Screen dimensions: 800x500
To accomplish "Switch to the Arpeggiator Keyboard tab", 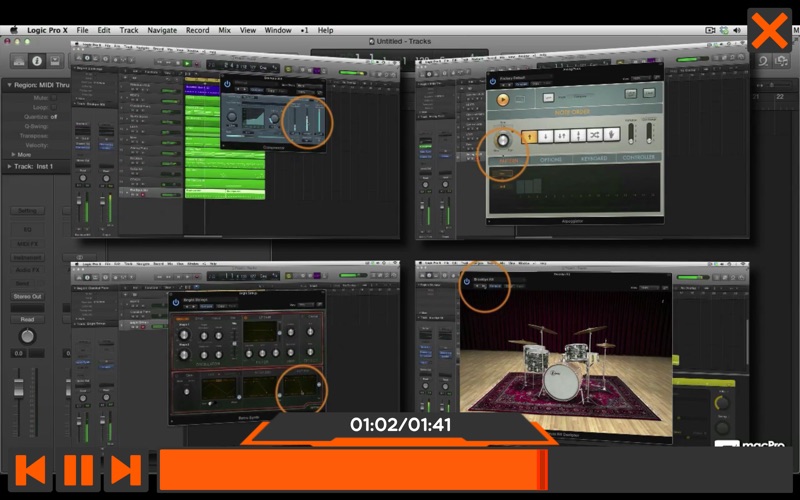I will [x=593, y=159].
